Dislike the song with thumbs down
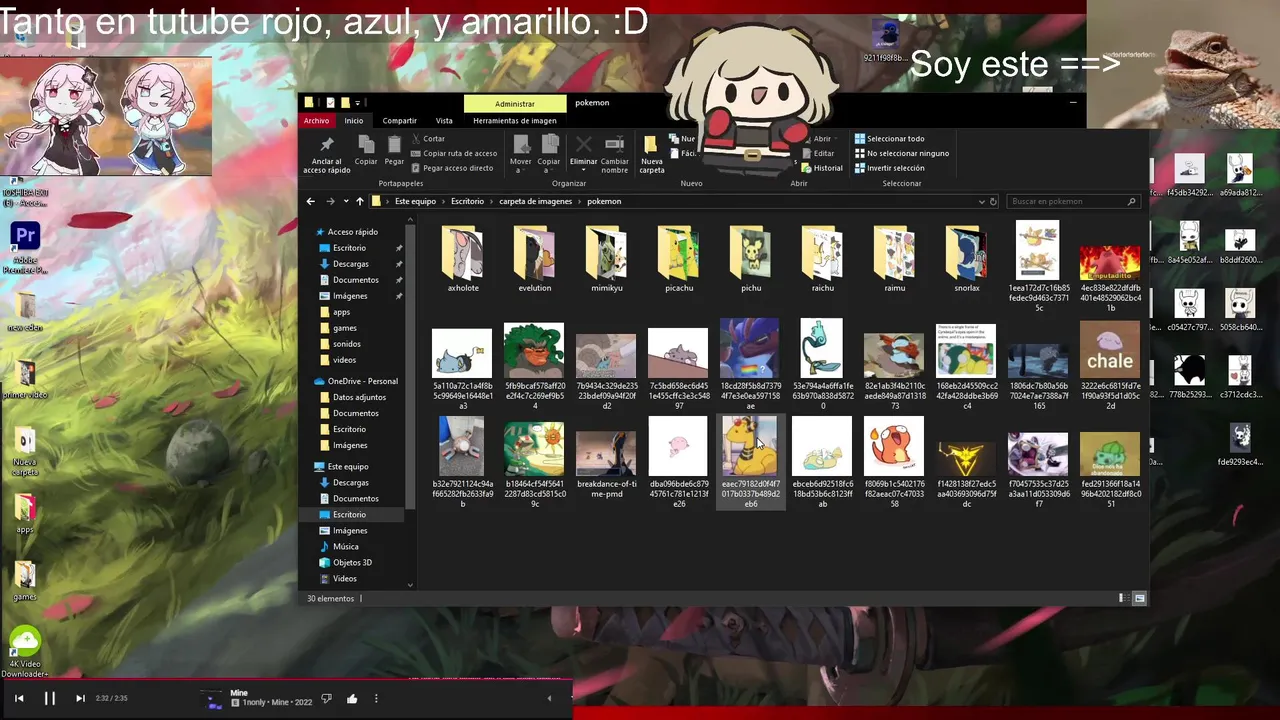This screenshot has width=1280, height=720. pyautogui.click(x=326, y=699)
